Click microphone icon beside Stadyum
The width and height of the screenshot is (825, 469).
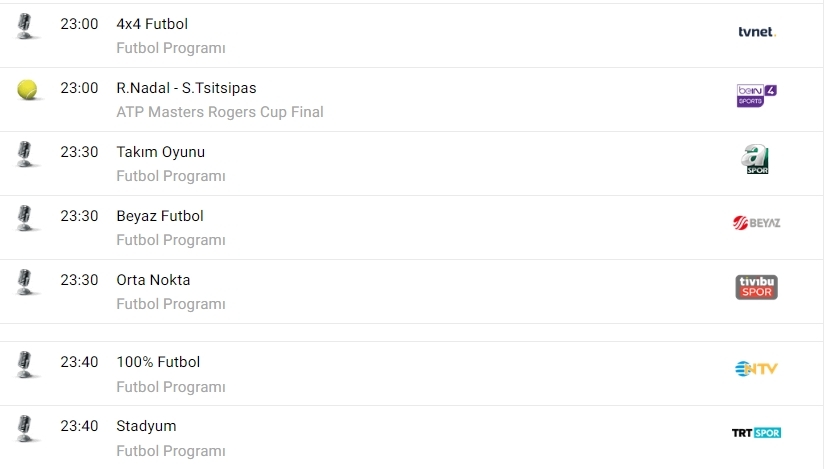27,428
